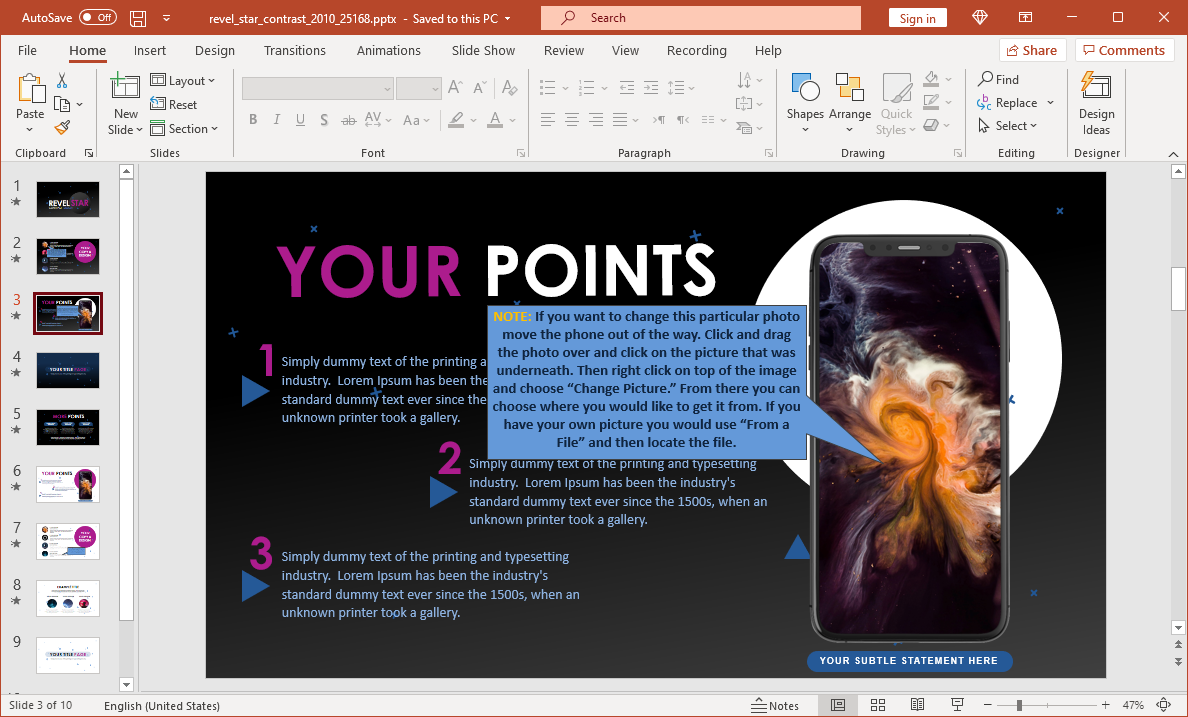Click the Cut scissors icon
The height and width of the screenshot is (717, 1188).
(x=62, y=81)
